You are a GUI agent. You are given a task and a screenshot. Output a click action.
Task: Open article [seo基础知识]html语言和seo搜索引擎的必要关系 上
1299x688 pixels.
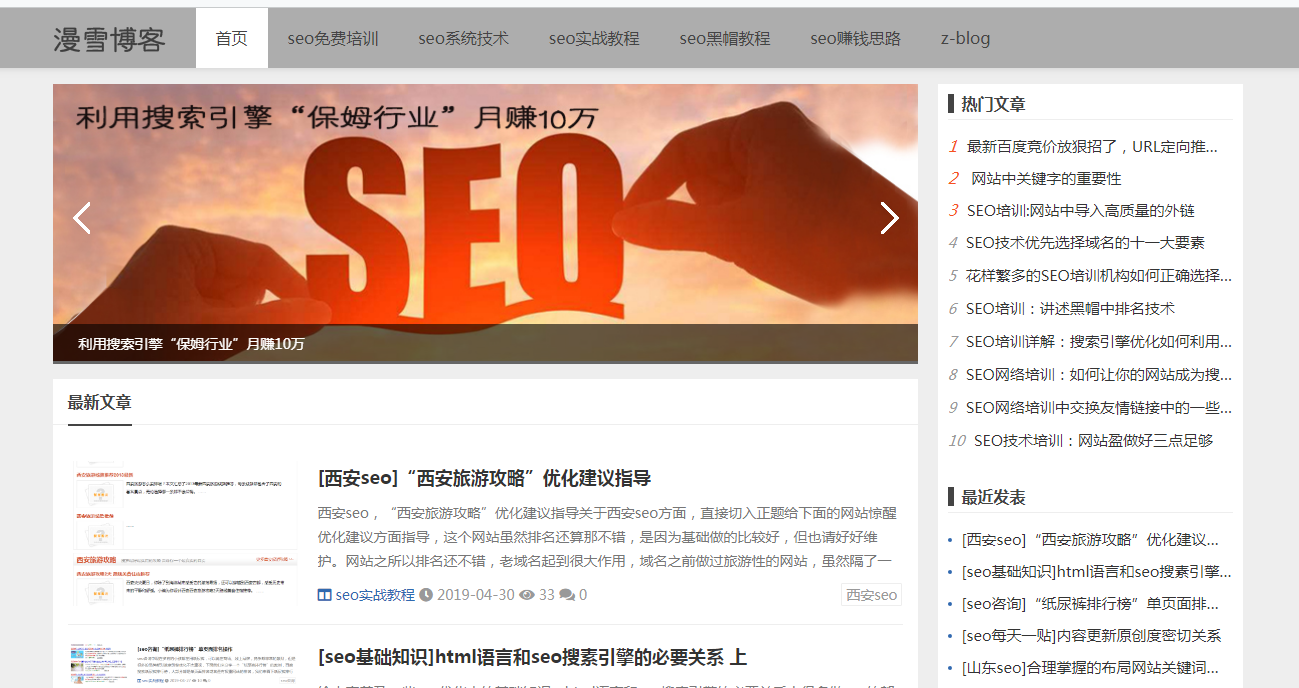(x=532, y=657)
